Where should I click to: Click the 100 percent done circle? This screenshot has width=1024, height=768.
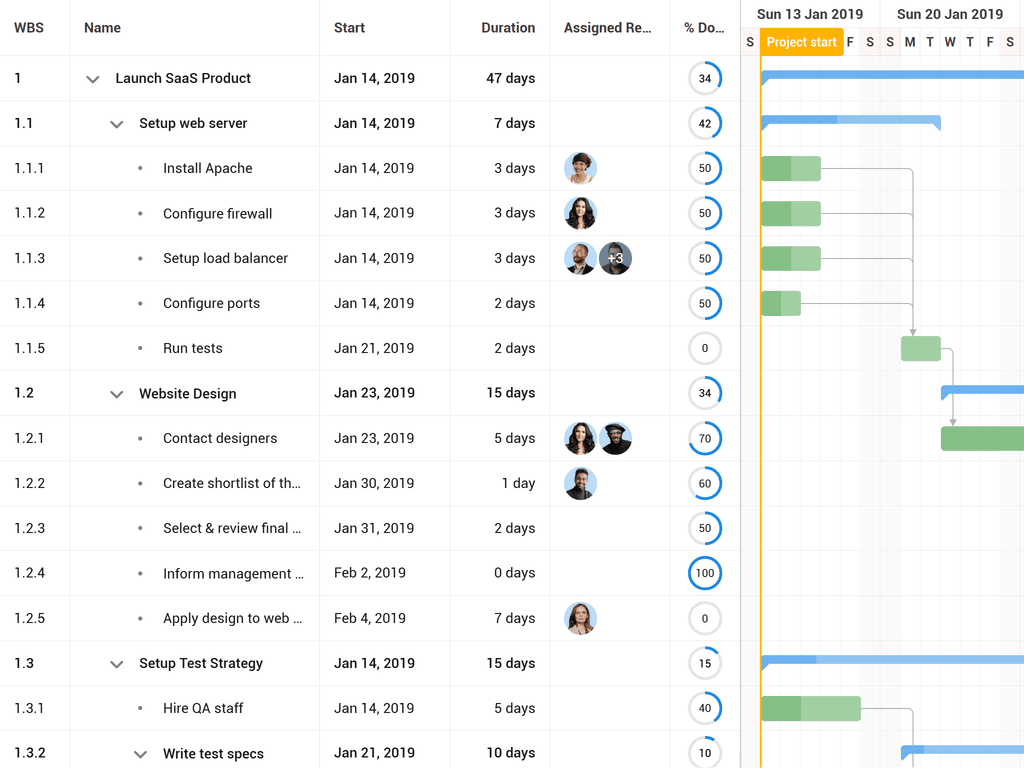click(x=705, y=573)
